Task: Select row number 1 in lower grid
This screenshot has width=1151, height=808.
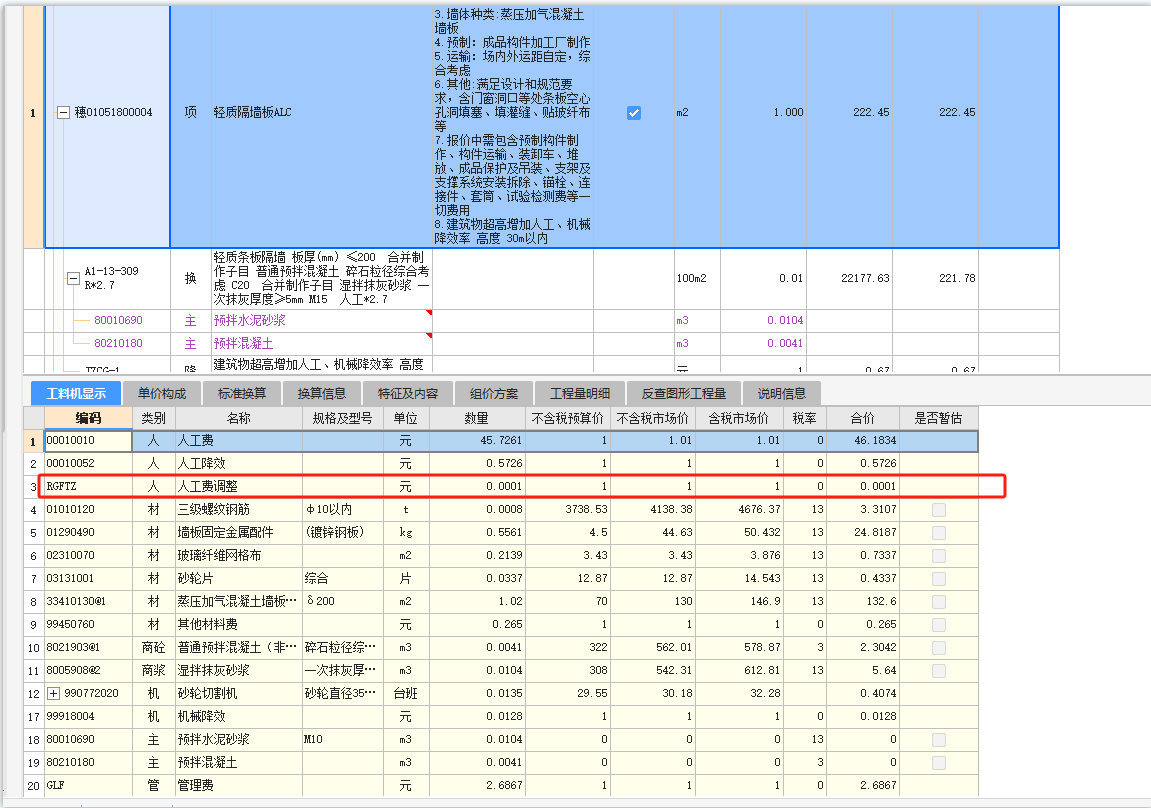Action: point(33,441)
